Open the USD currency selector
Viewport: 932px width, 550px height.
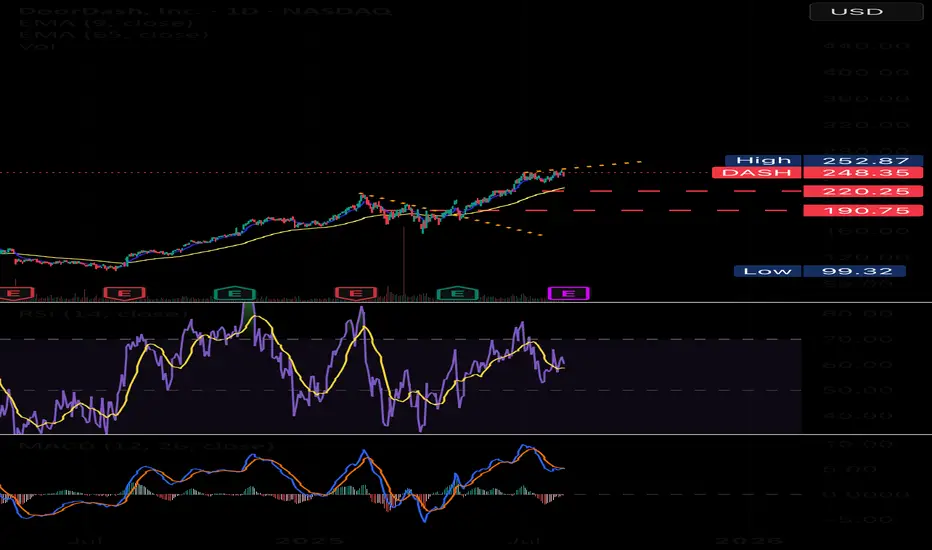click(866, 11)
